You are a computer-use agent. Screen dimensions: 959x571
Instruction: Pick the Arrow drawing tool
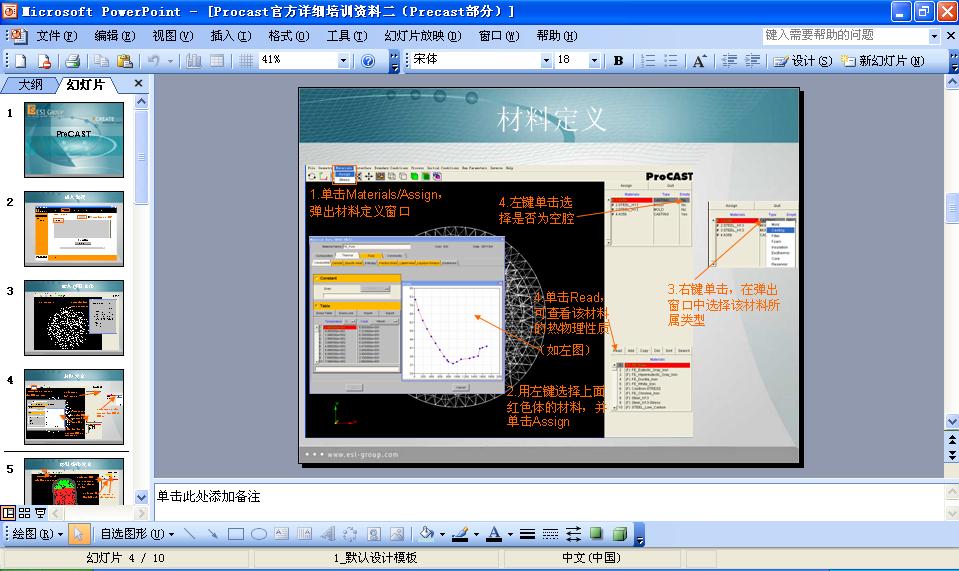tap(212, 534)
